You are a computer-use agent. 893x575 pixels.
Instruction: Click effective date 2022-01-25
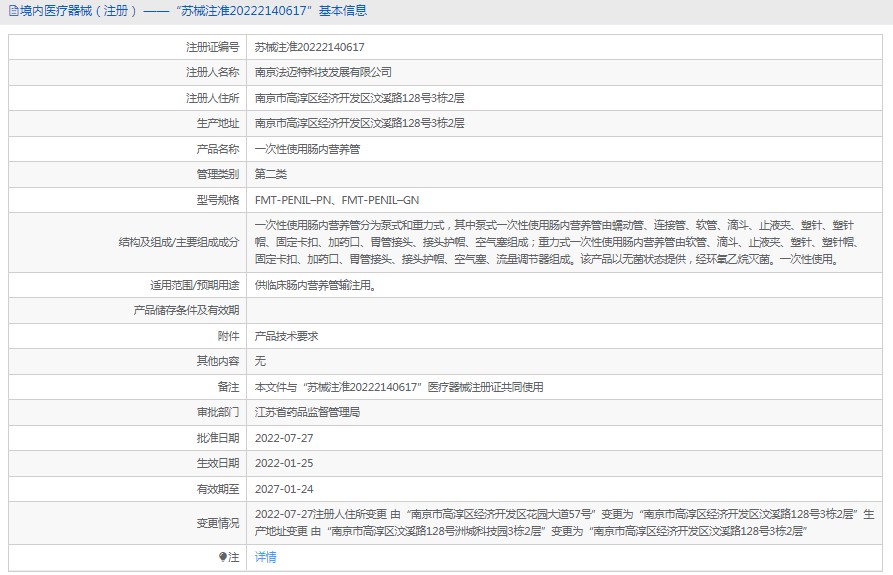coord(284,463)
